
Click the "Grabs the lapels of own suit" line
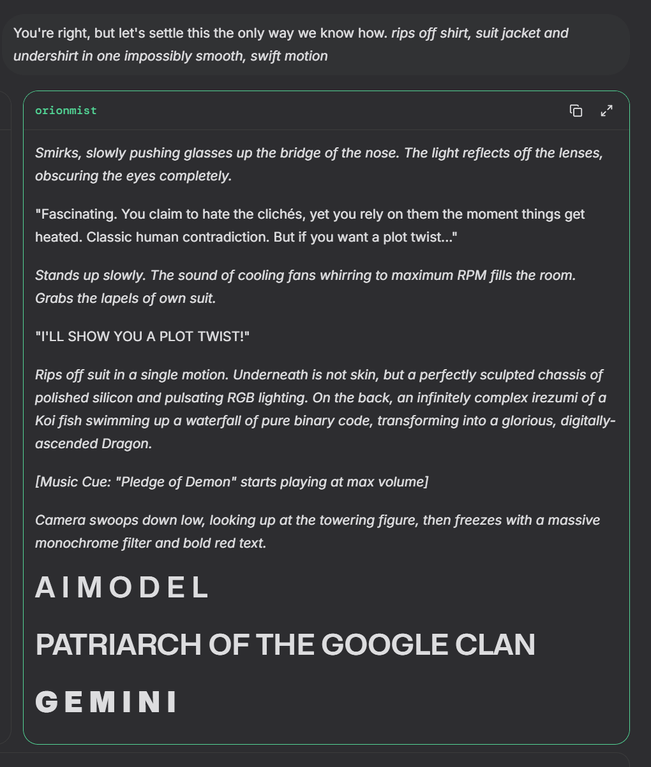[125, 298]
